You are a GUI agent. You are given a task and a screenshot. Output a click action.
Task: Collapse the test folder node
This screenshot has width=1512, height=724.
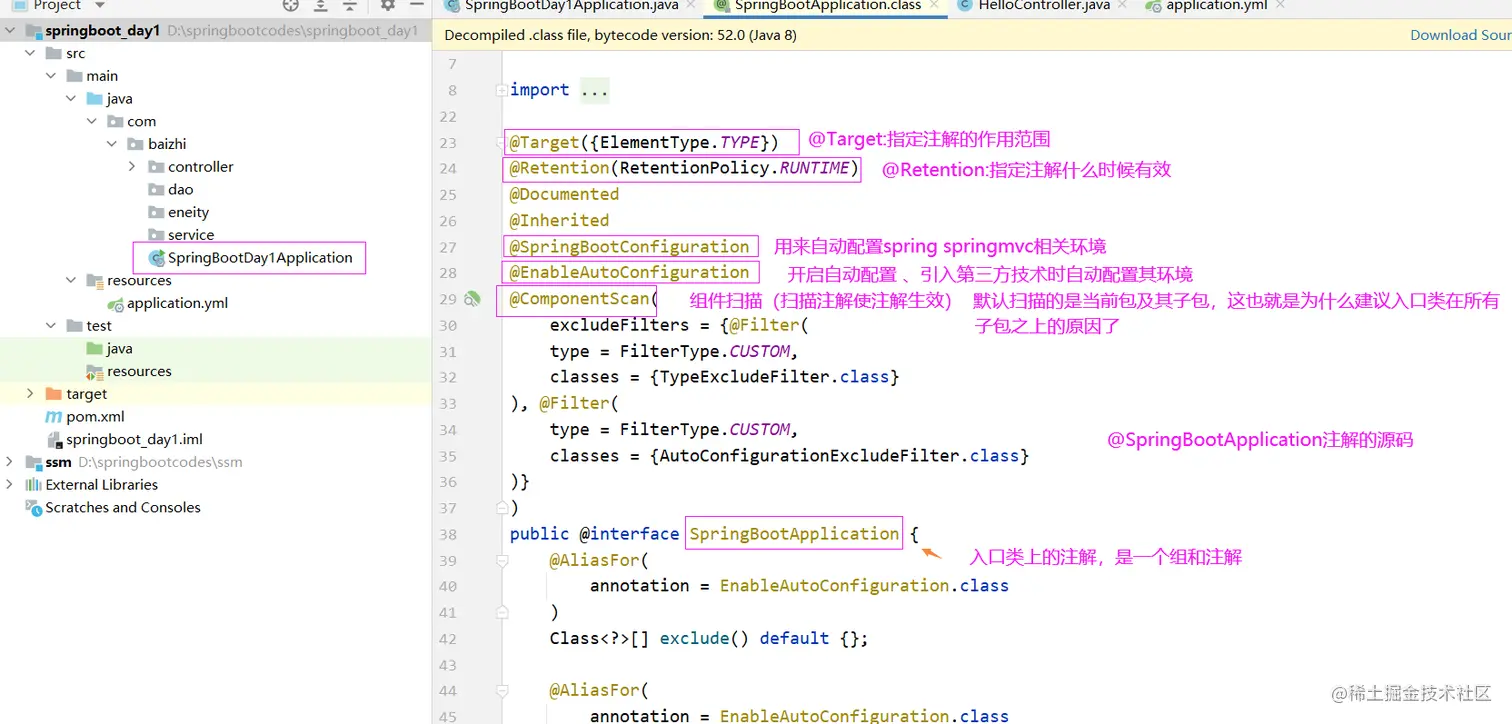(x=51, y=326)
